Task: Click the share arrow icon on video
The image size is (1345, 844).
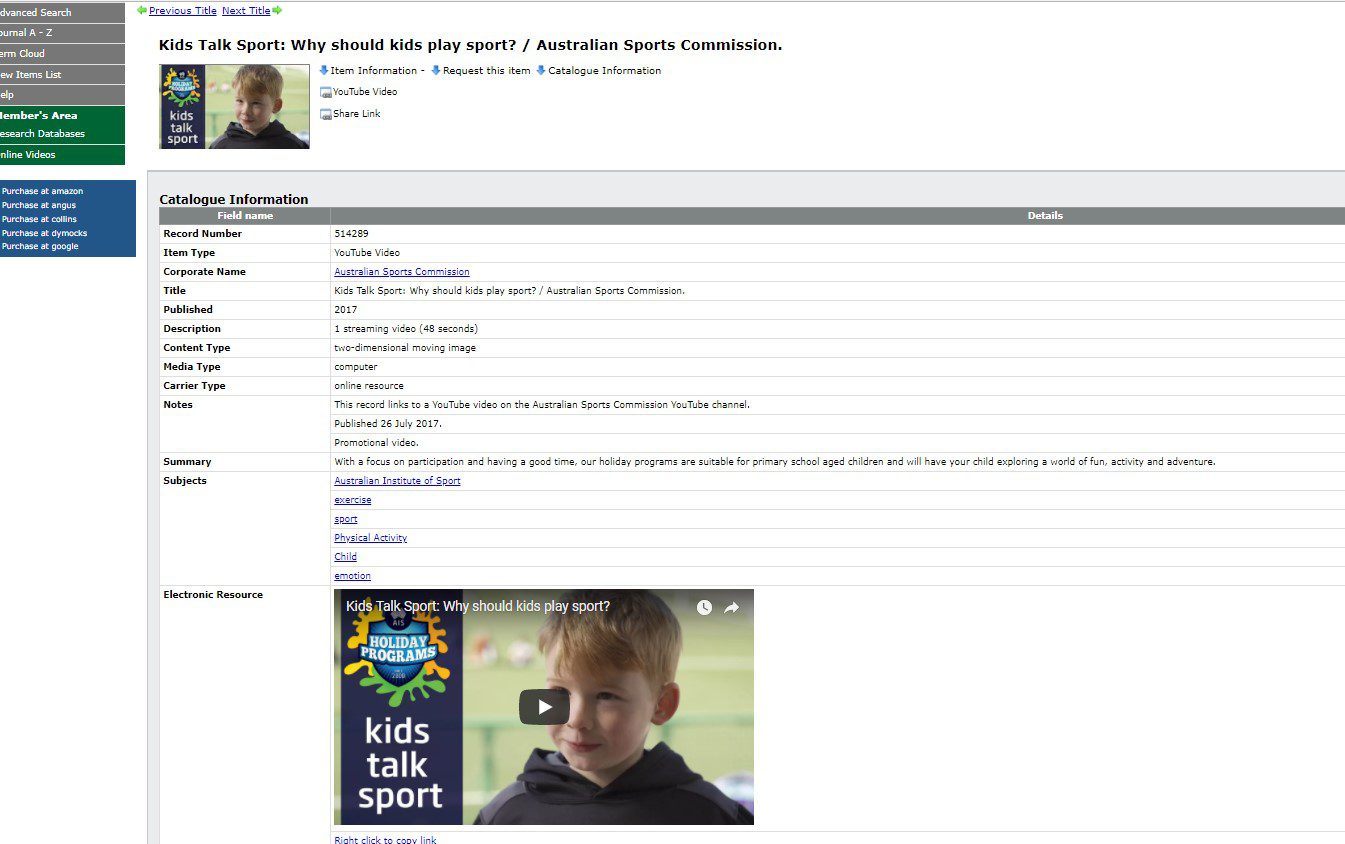Action: (732, 607)
